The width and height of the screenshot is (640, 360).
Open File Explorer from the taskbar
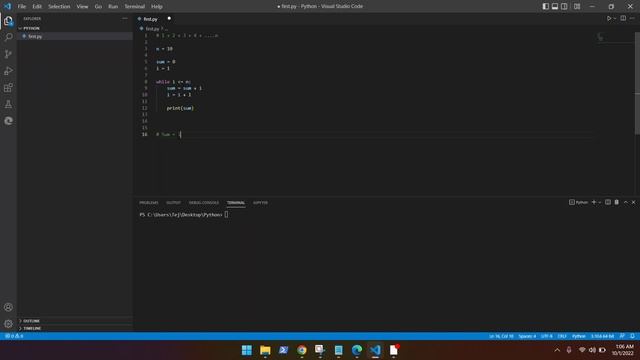(x=265, y=350)
